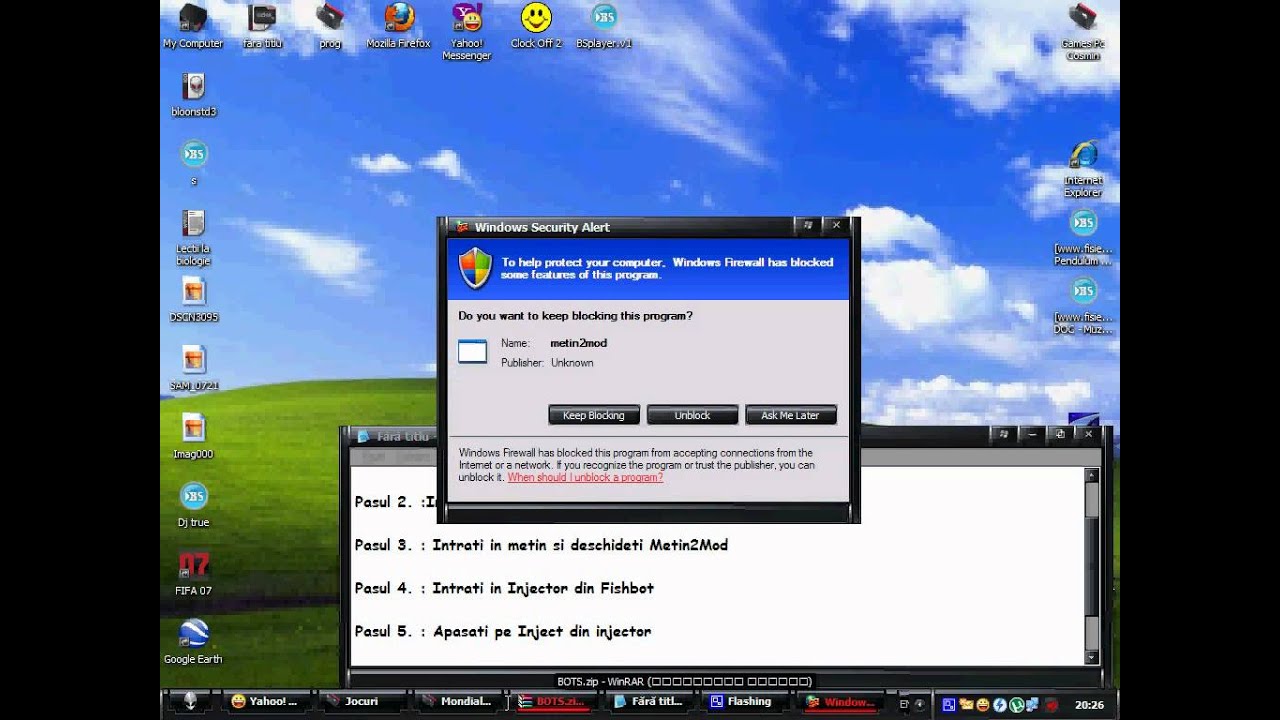The width and height of the screenshot is (1280, 720).
Task: Select the Clock Off 2 smiley icon
Action: [x=536, y=18]
